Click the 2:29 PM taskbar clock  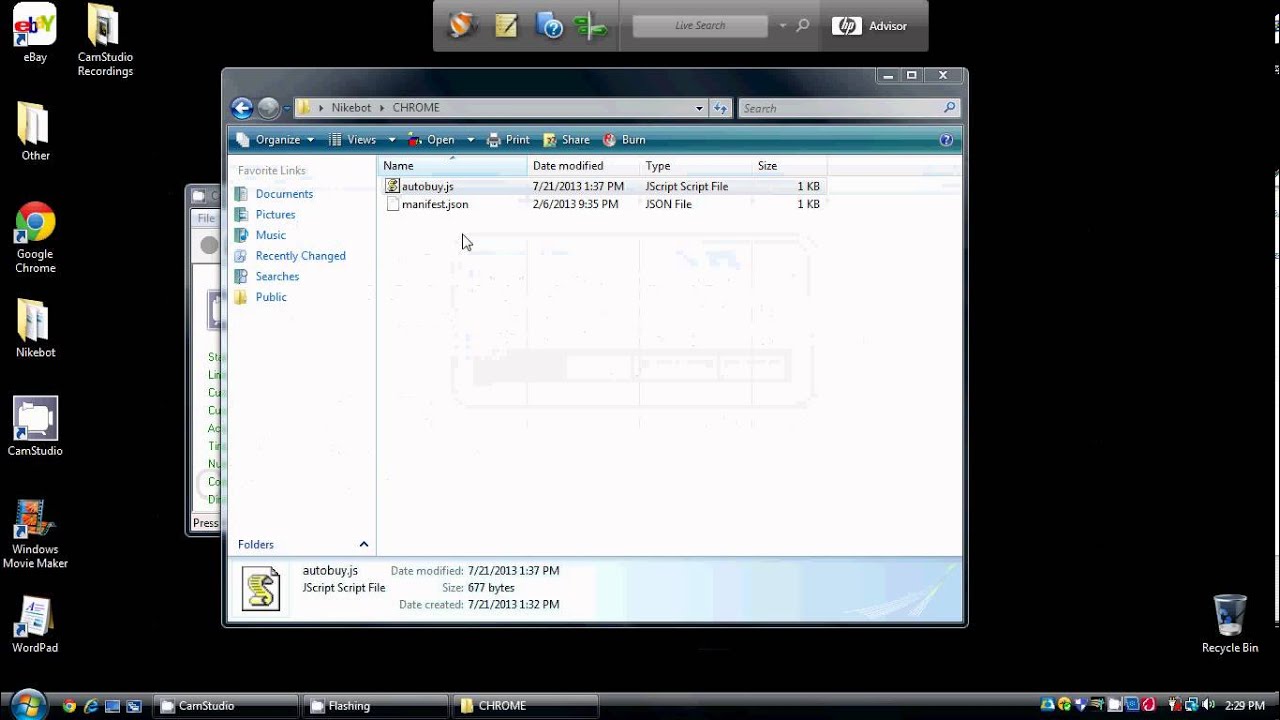(1246, 706)
